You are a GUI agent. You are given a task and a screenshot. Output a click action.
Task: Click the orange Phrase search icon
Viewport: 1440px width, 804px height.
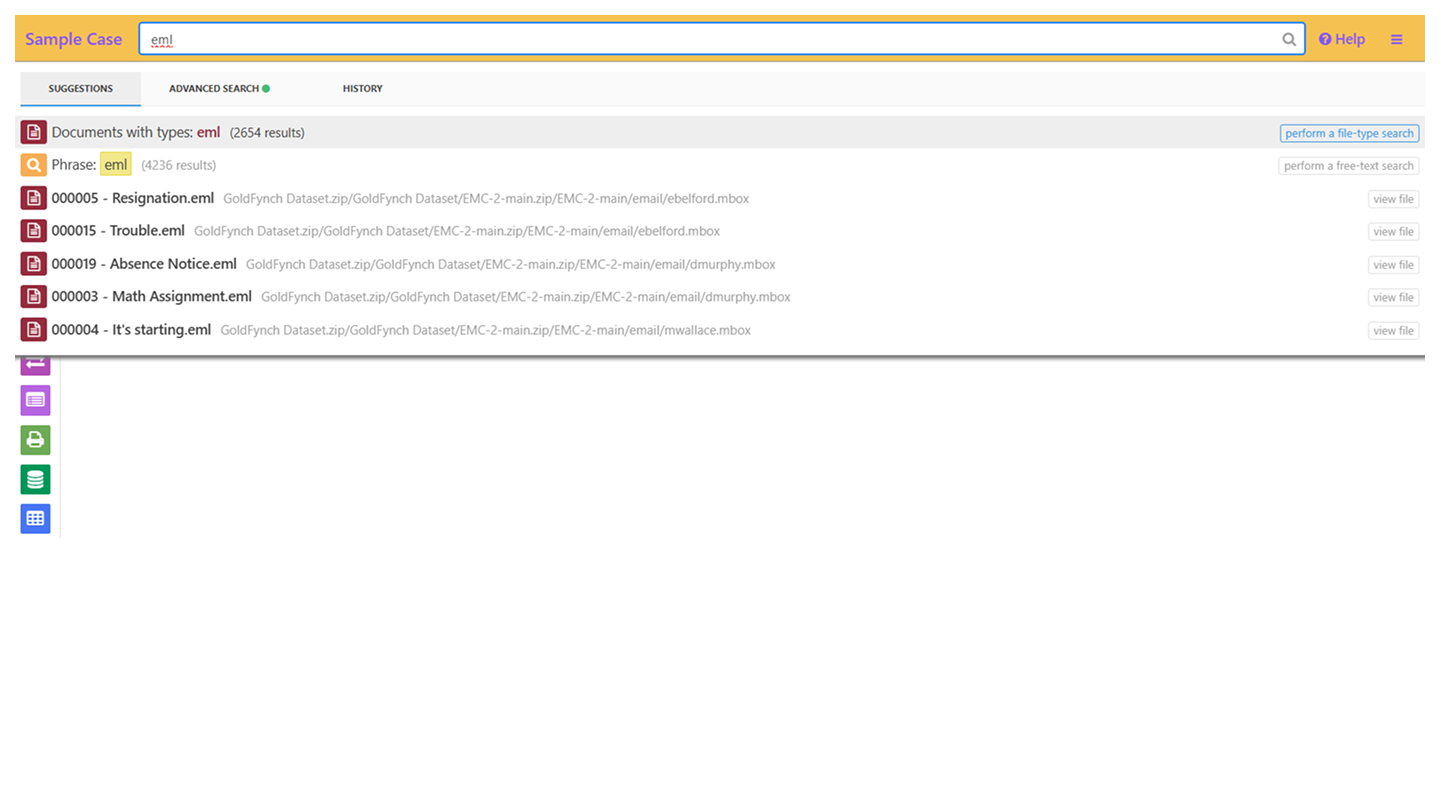pyautogui.click(x=34, y=165)
